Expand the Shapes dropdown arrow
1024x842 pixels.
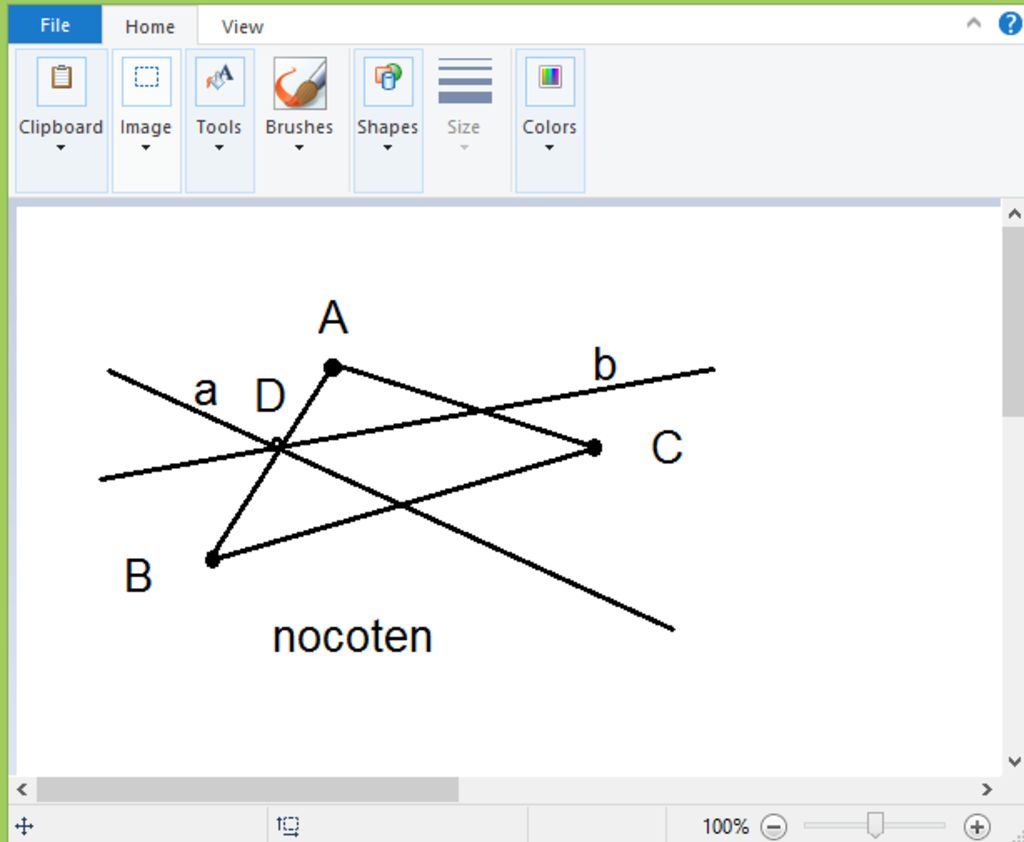click(387, 148)
